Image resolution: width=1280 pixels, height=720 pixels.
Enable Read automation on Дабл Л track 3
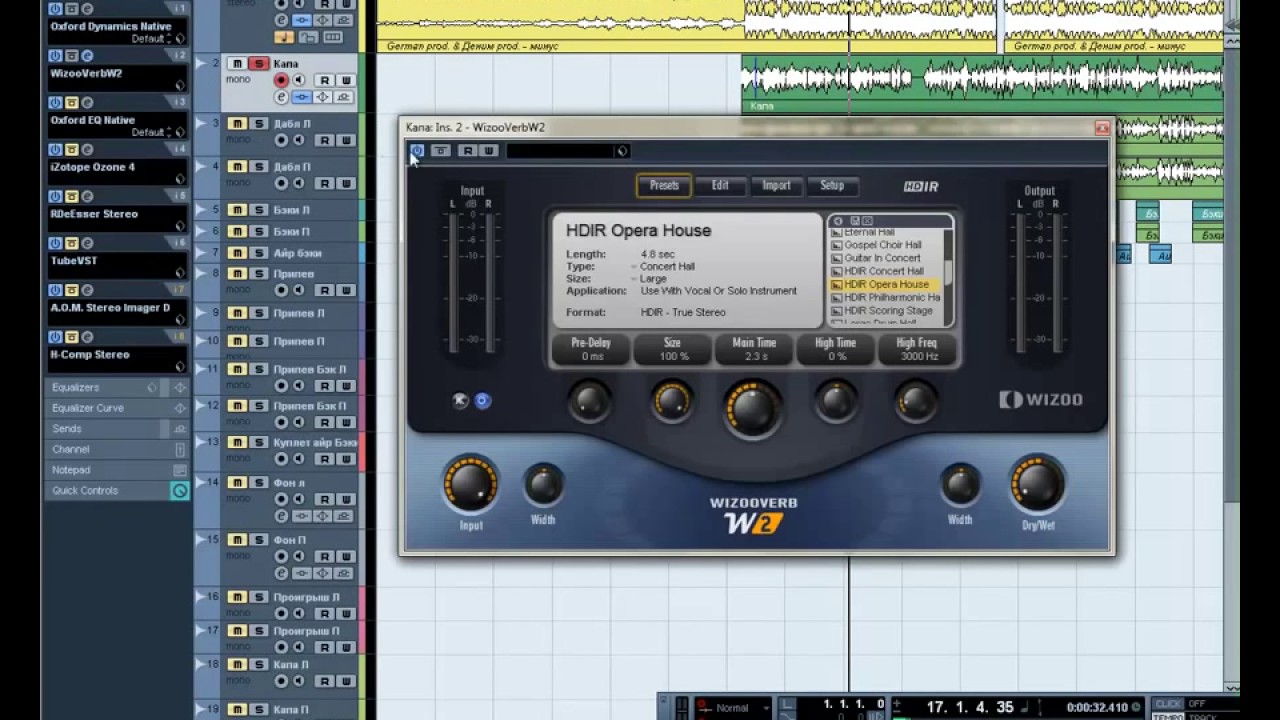point(324,140)
